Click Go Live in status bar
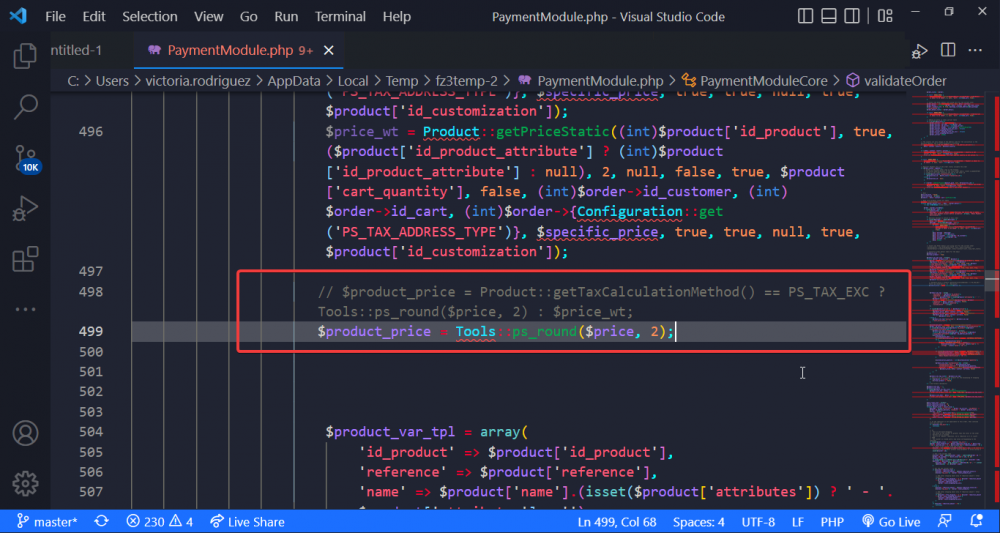1000x533 pixels. pos(891,522)
